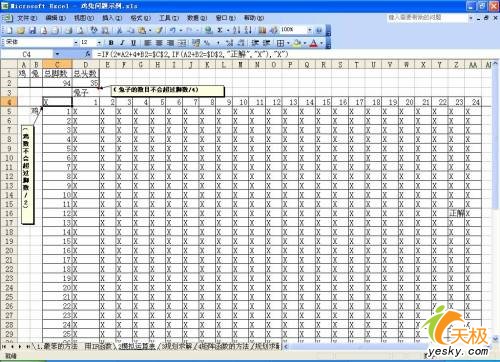Switch to the 3规划求解 sheet tab

(x=177, y=346)
